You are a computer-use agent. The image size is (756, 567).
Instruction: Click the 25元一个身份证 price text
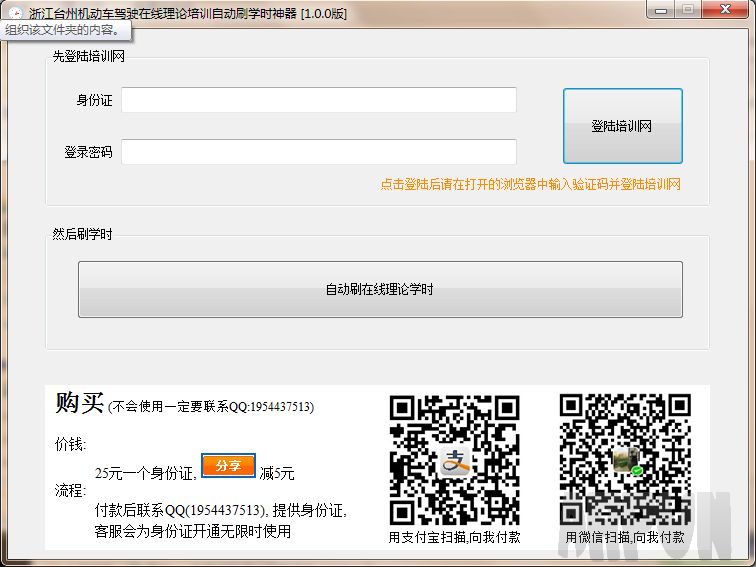[146, 473]
